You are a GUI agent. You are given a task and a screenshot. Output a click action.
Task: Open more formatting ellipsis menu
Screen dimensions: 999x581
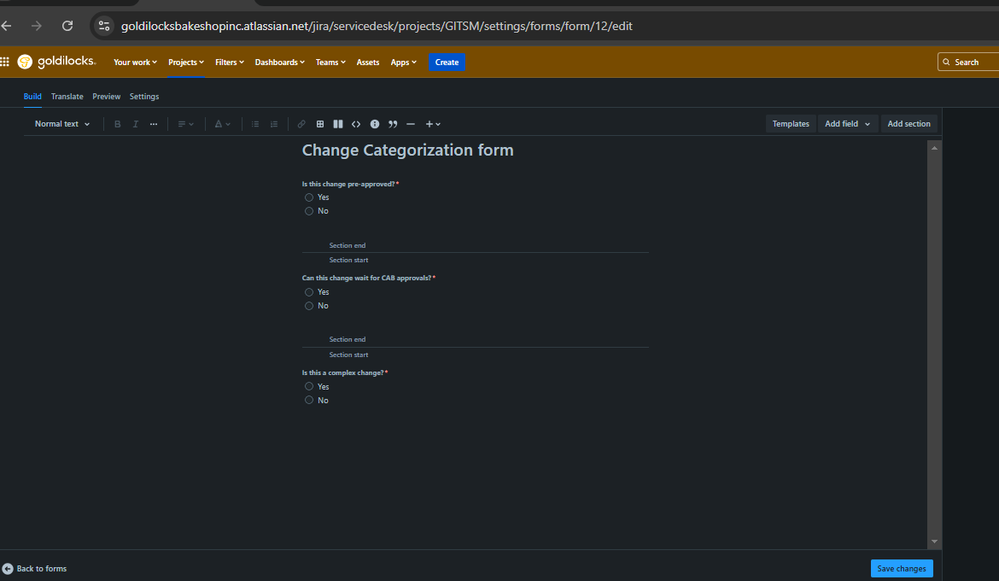point(154,124)
